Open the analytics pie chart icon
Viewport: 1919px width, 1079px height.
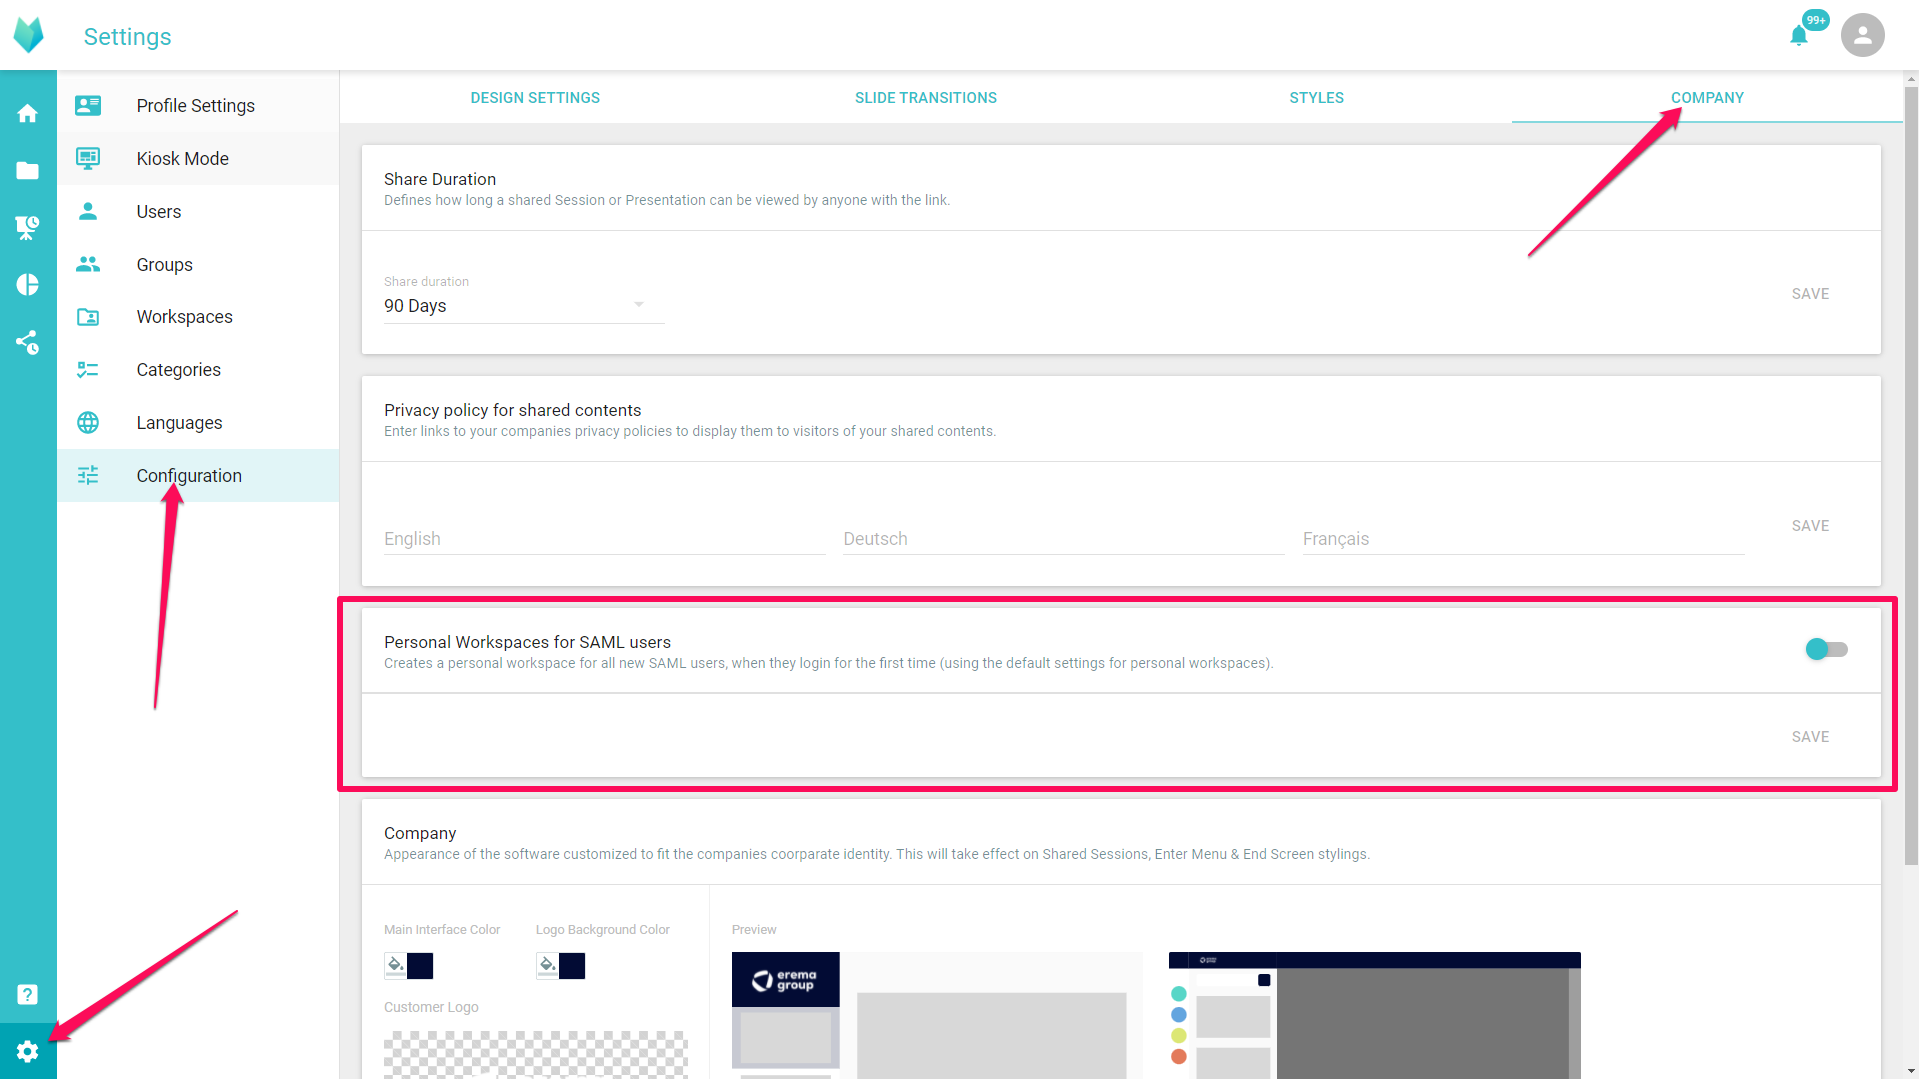coord(28,285)
